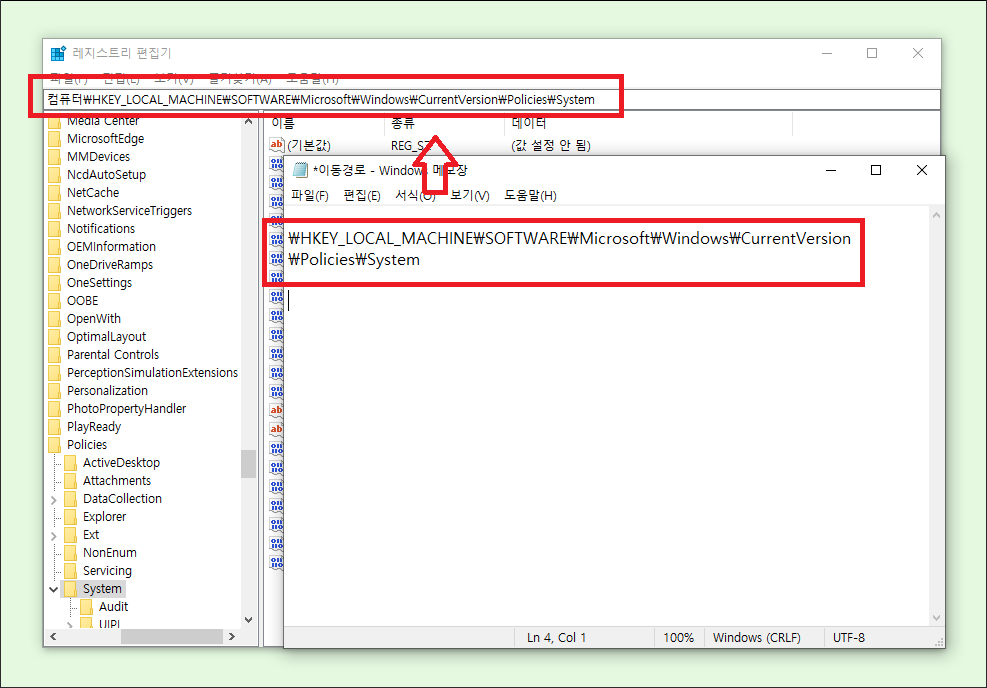Click the Attachments folder icon

70,481
